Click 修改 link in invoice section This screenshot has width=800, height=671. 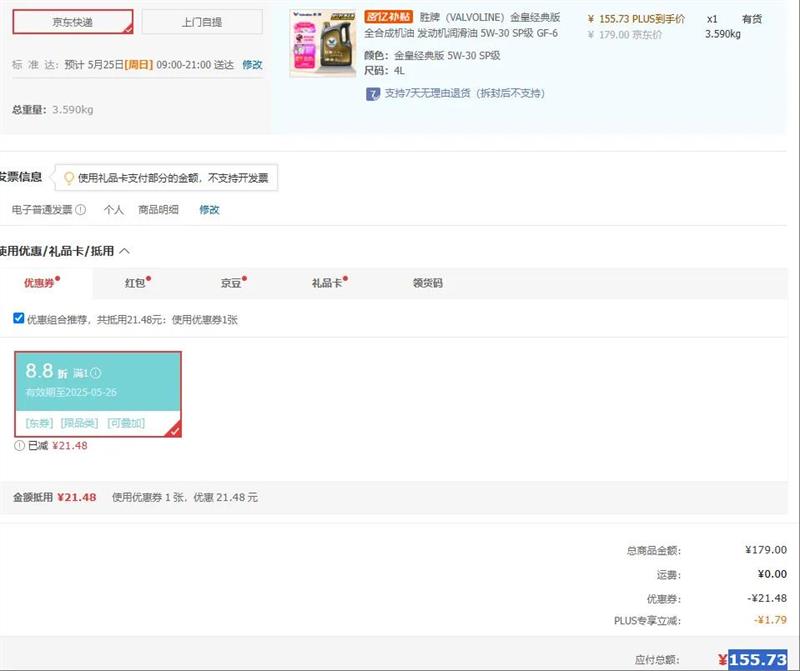pos(209,210)
